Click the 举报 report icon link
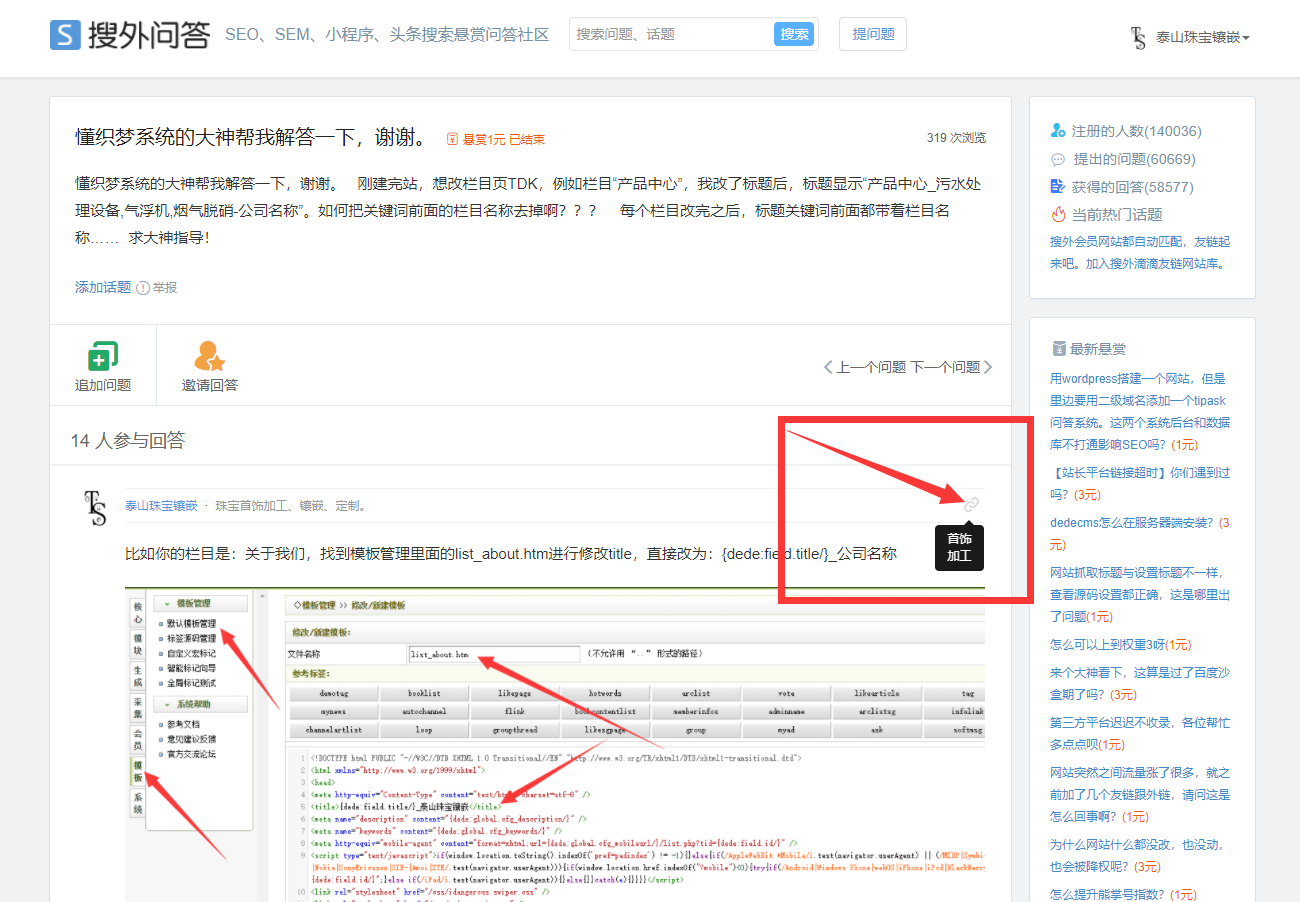This screenshot has width=1300, height=902. tap(157, 287)
